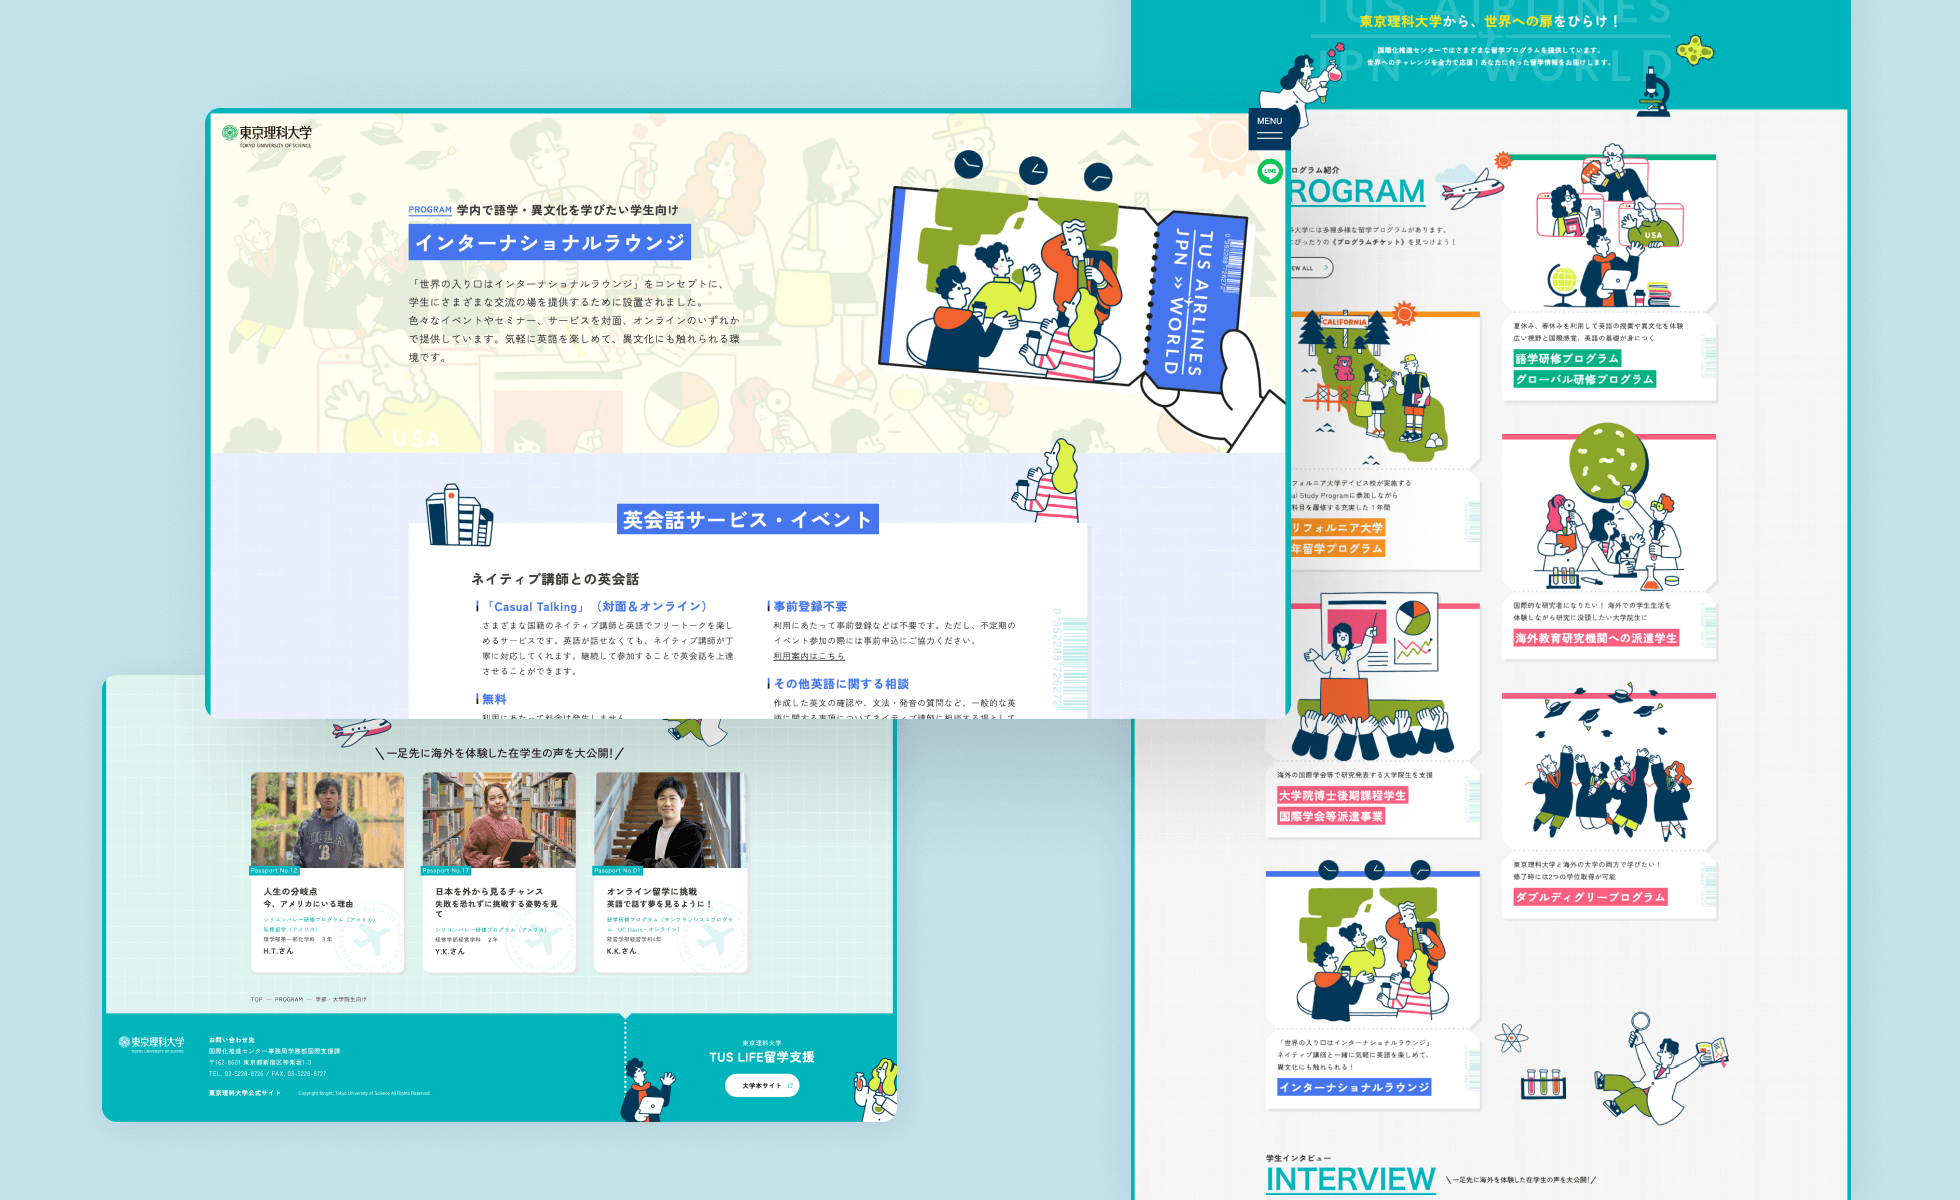Click the Tokyo University of Science logo
This screenshot has width=1960, height=1200.
tap(267, 136)
